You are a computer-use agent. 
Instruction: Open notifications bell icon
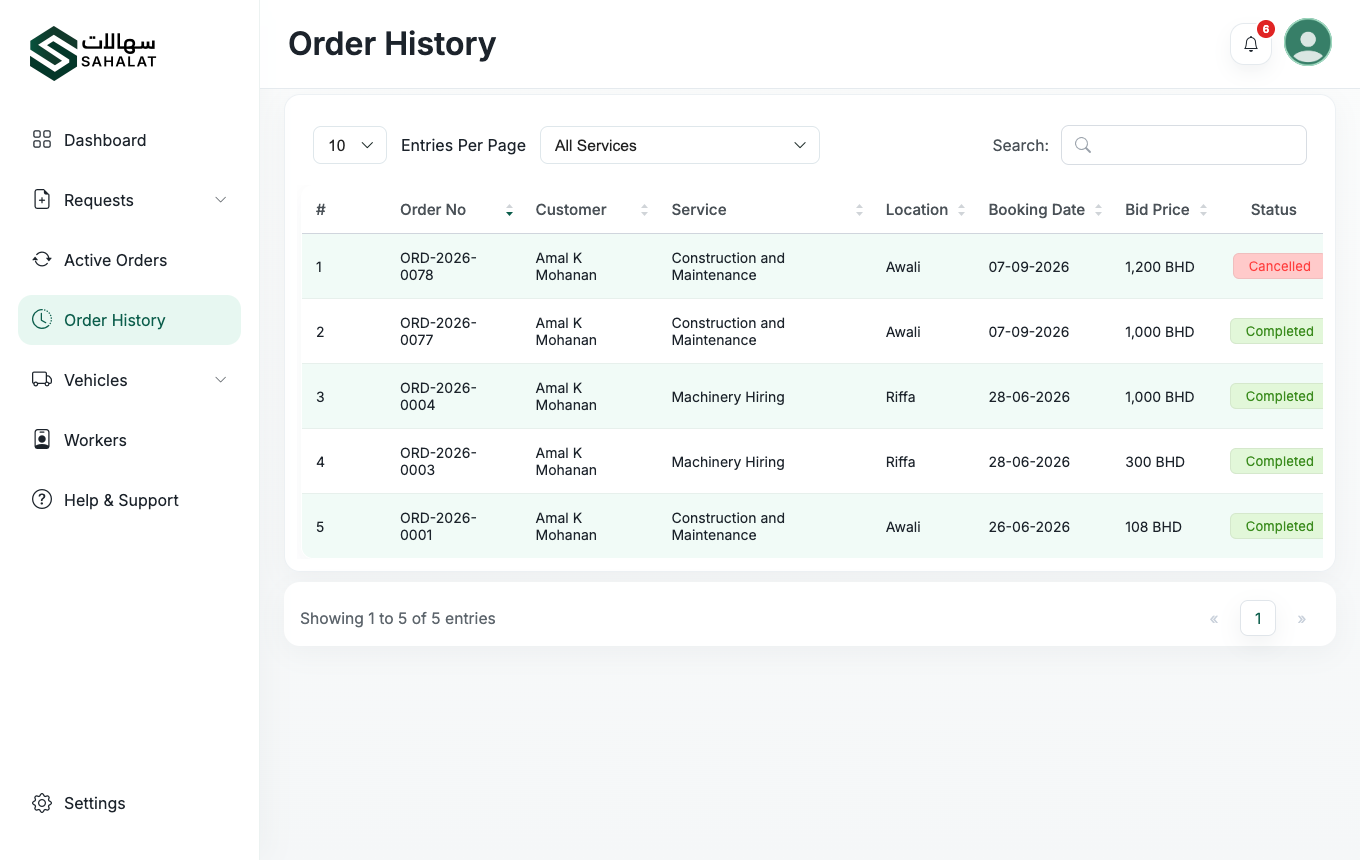tap(1251, 44)
